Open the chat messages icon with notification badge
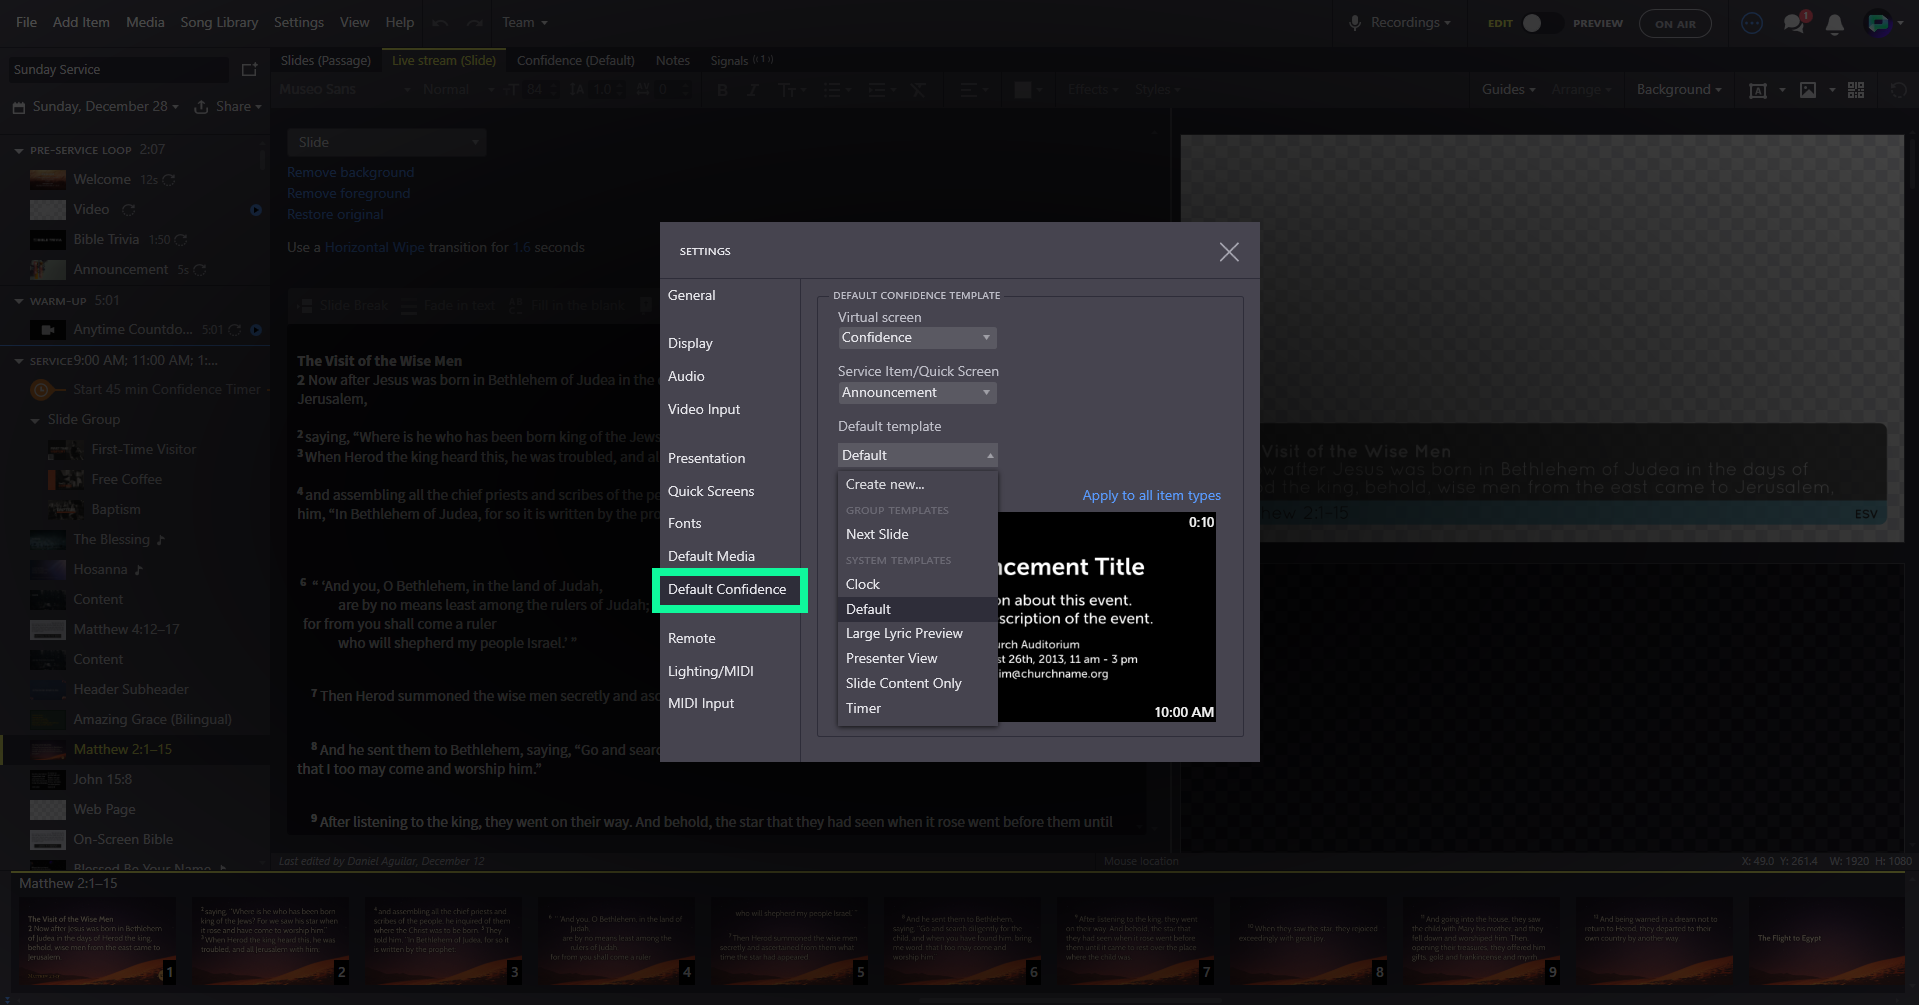 tap(1794, 23)
